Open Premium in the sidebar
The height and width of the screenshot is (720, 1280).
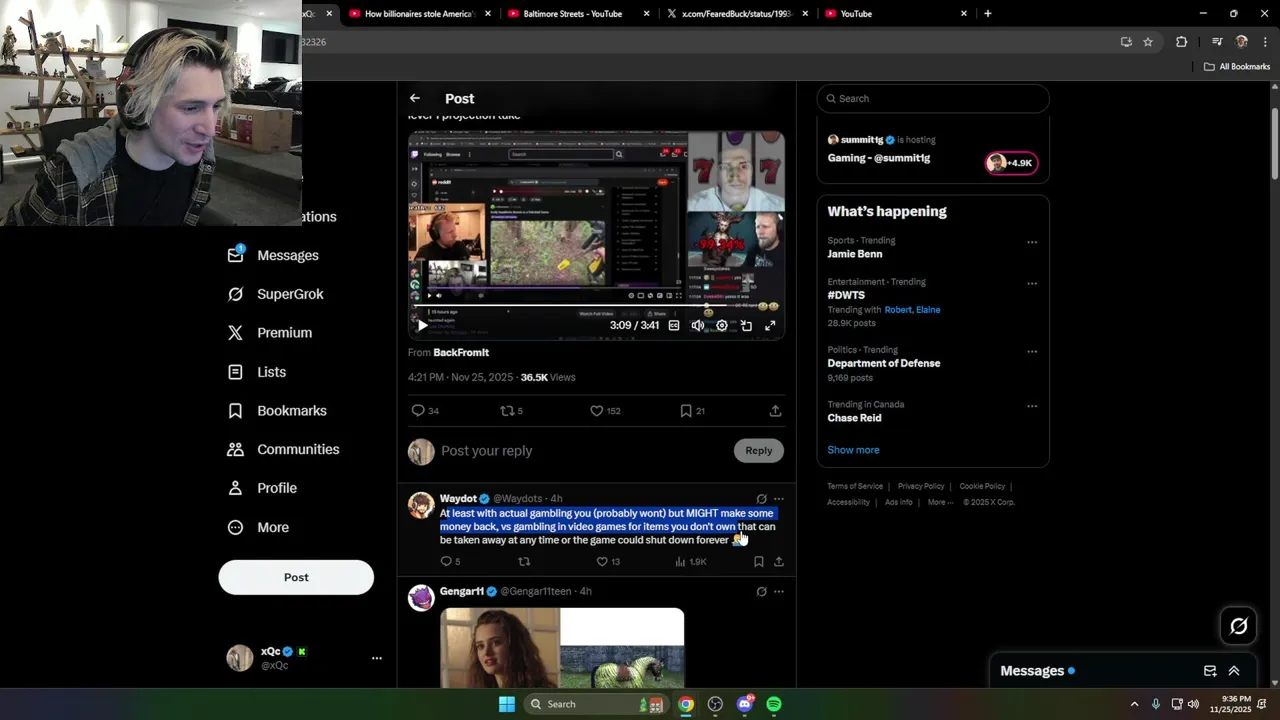270,333
